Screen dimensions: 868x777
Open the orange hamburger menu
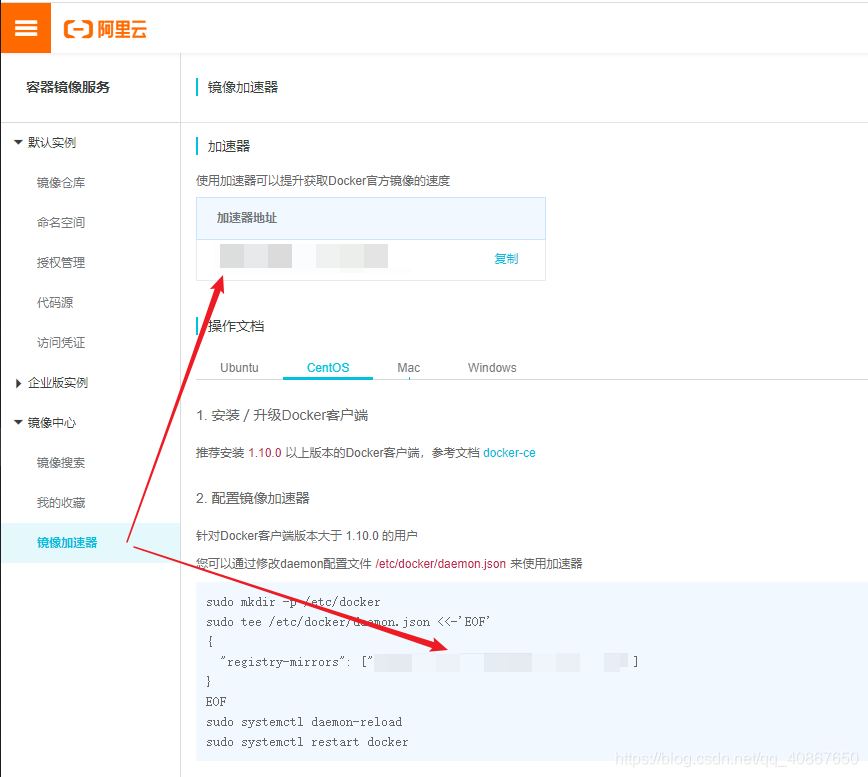pyautogui.click(x=25, y=28)
